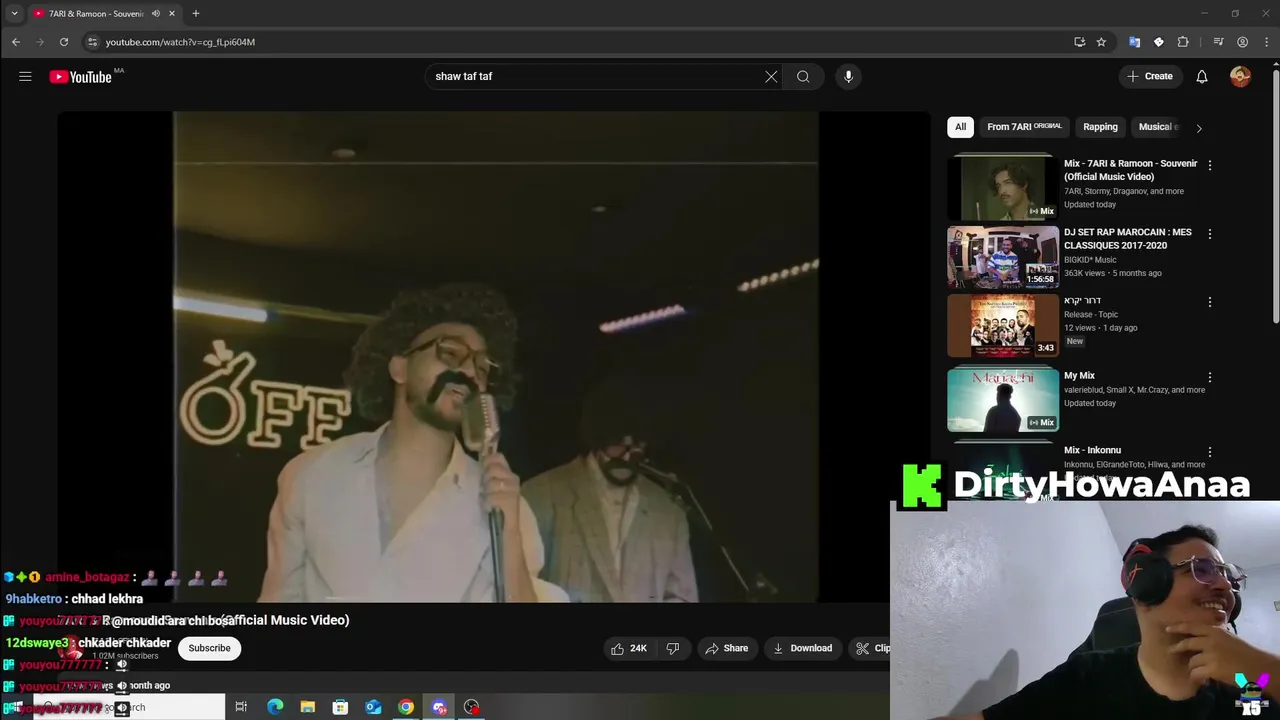Open the YouTube hamburger guide menu
Image resolution: width=1280 pixels, height=720 pixels.
pyautogui.click(x=25, y=76)
